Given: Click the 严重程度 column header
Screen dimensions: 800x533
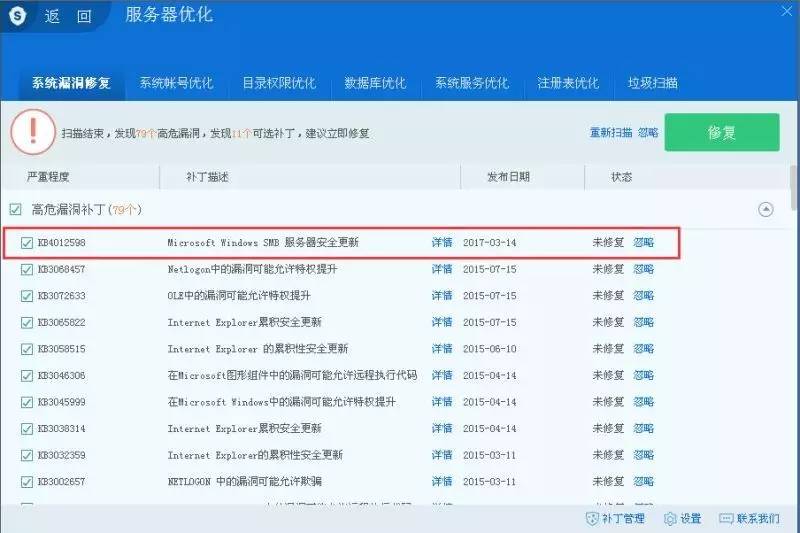Looking at the screenshot, I should click(48, 177).
